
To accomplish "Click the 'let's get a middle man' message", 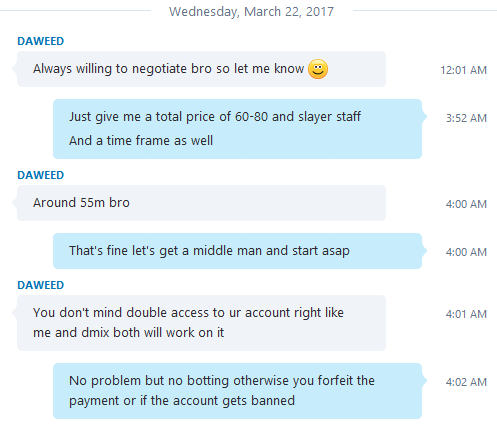I will 237,251.
